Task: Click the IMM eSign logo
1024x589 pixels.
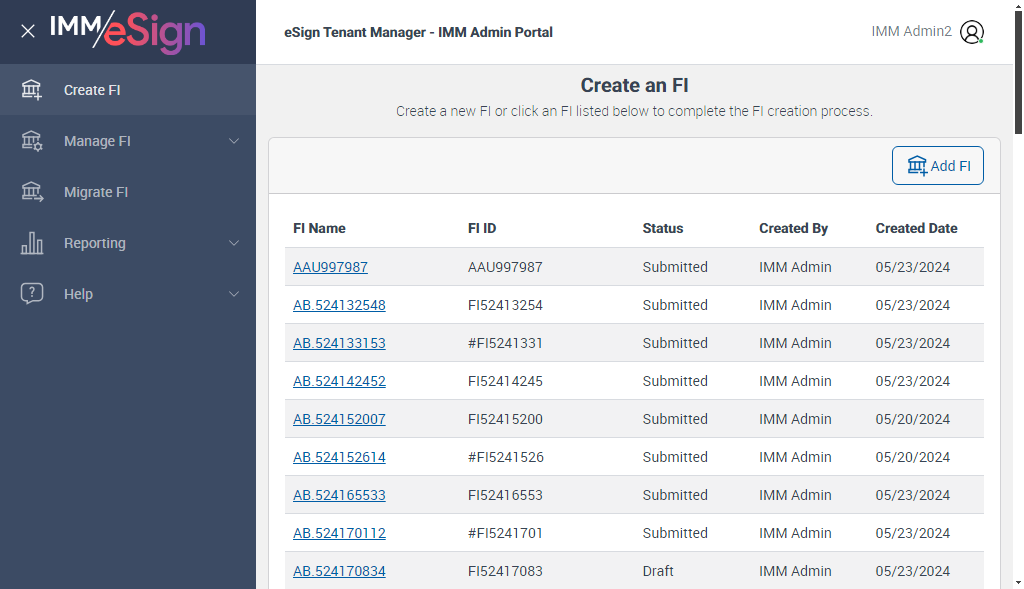Action: coord(127,31)
